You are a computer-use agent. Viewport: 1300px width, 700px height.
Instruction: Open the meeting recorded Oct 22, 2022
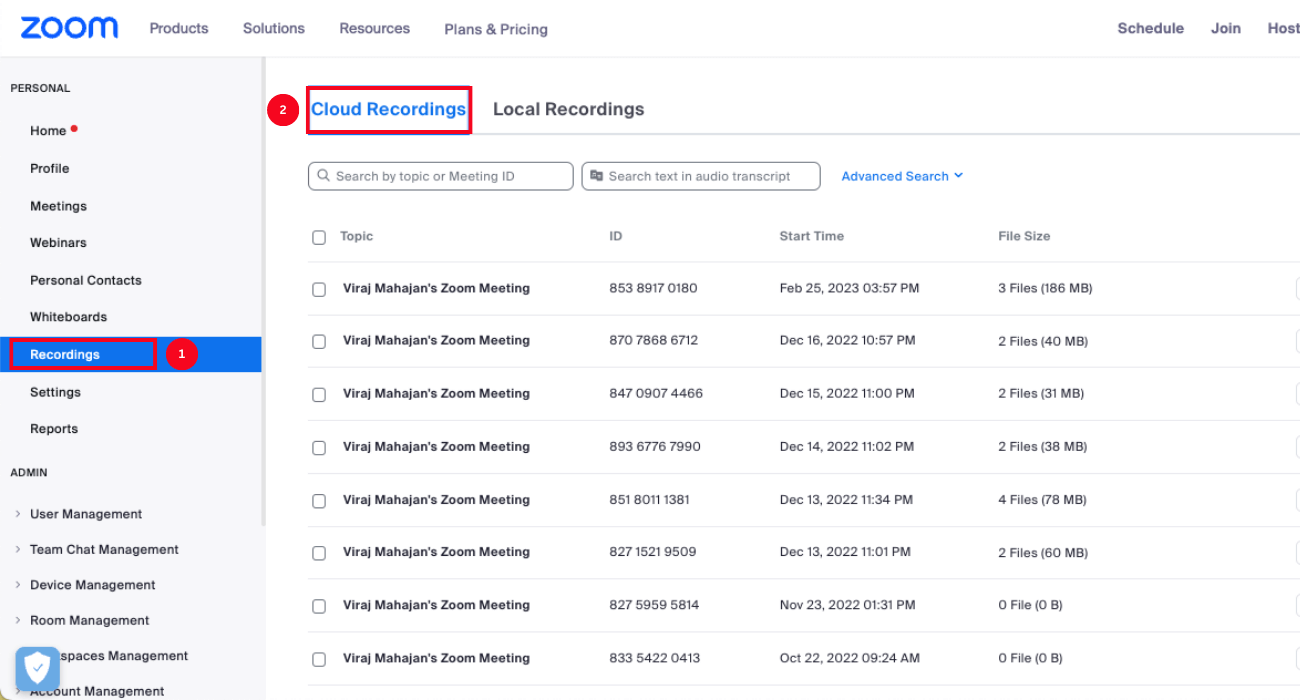tap(436, 658)
